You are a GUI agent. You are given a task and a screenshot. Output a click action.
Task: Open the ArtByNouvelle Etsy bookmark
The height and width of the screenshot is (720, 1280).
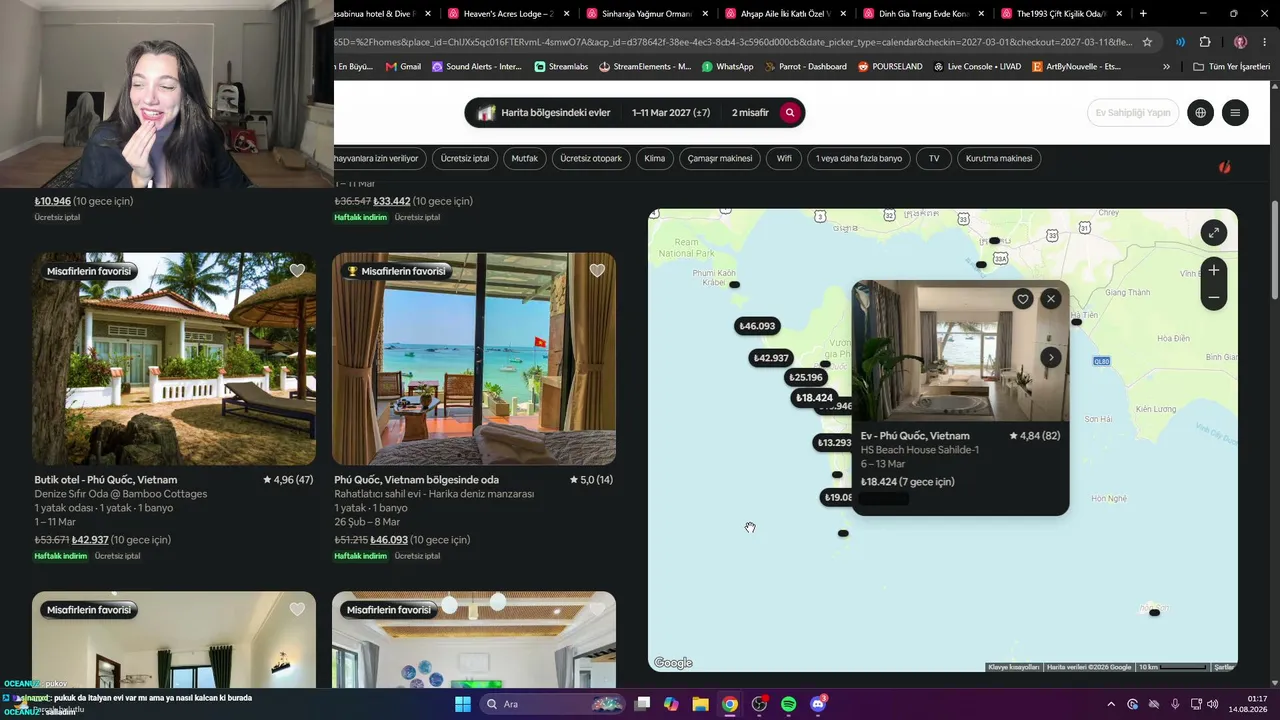tap(1076, 67)
